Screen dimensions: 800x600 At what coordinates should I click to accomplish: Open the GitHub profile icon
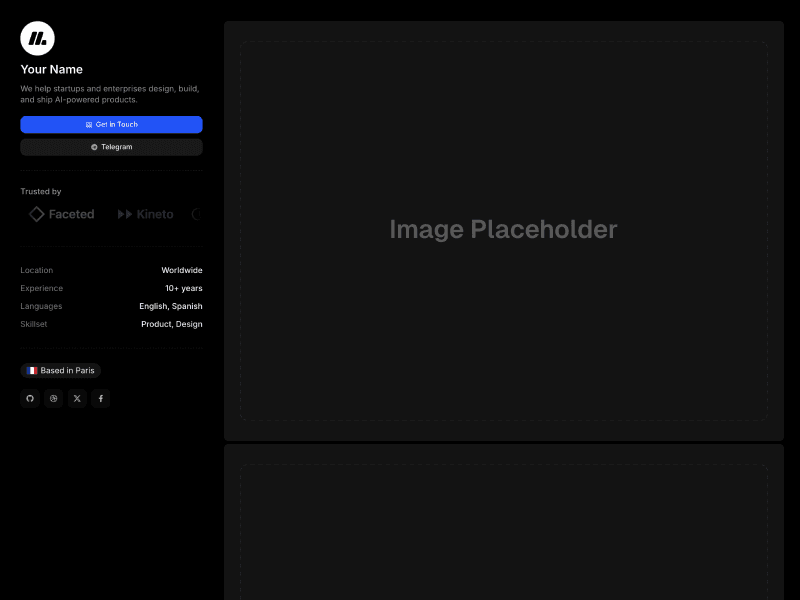tap(30, 398)
